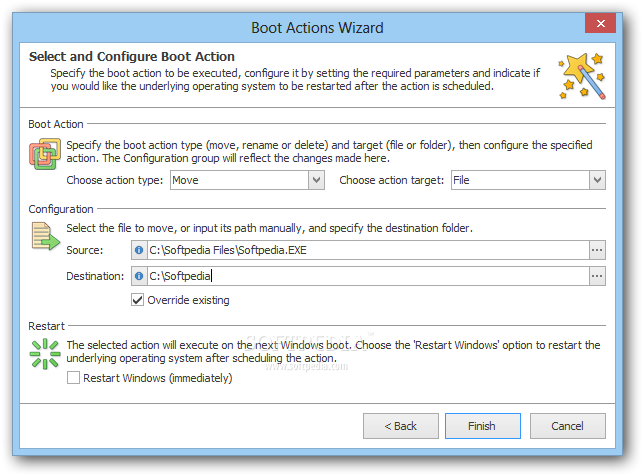Open the Choose action type dropdown arrow
643x476 pixels.
[x=316, y=180]
